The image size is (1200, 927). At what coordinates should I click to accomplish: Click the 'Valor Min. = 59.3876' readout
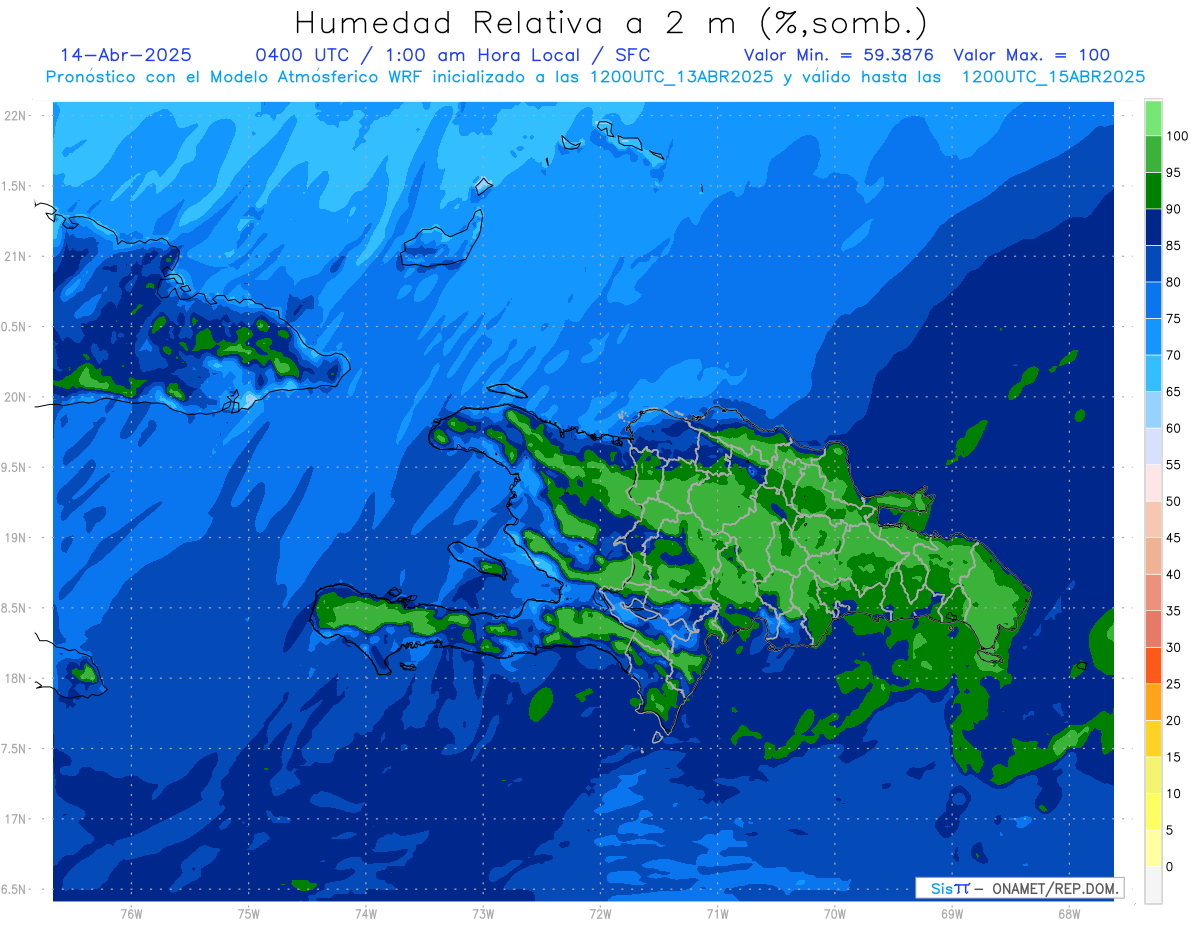pos(839,55)
